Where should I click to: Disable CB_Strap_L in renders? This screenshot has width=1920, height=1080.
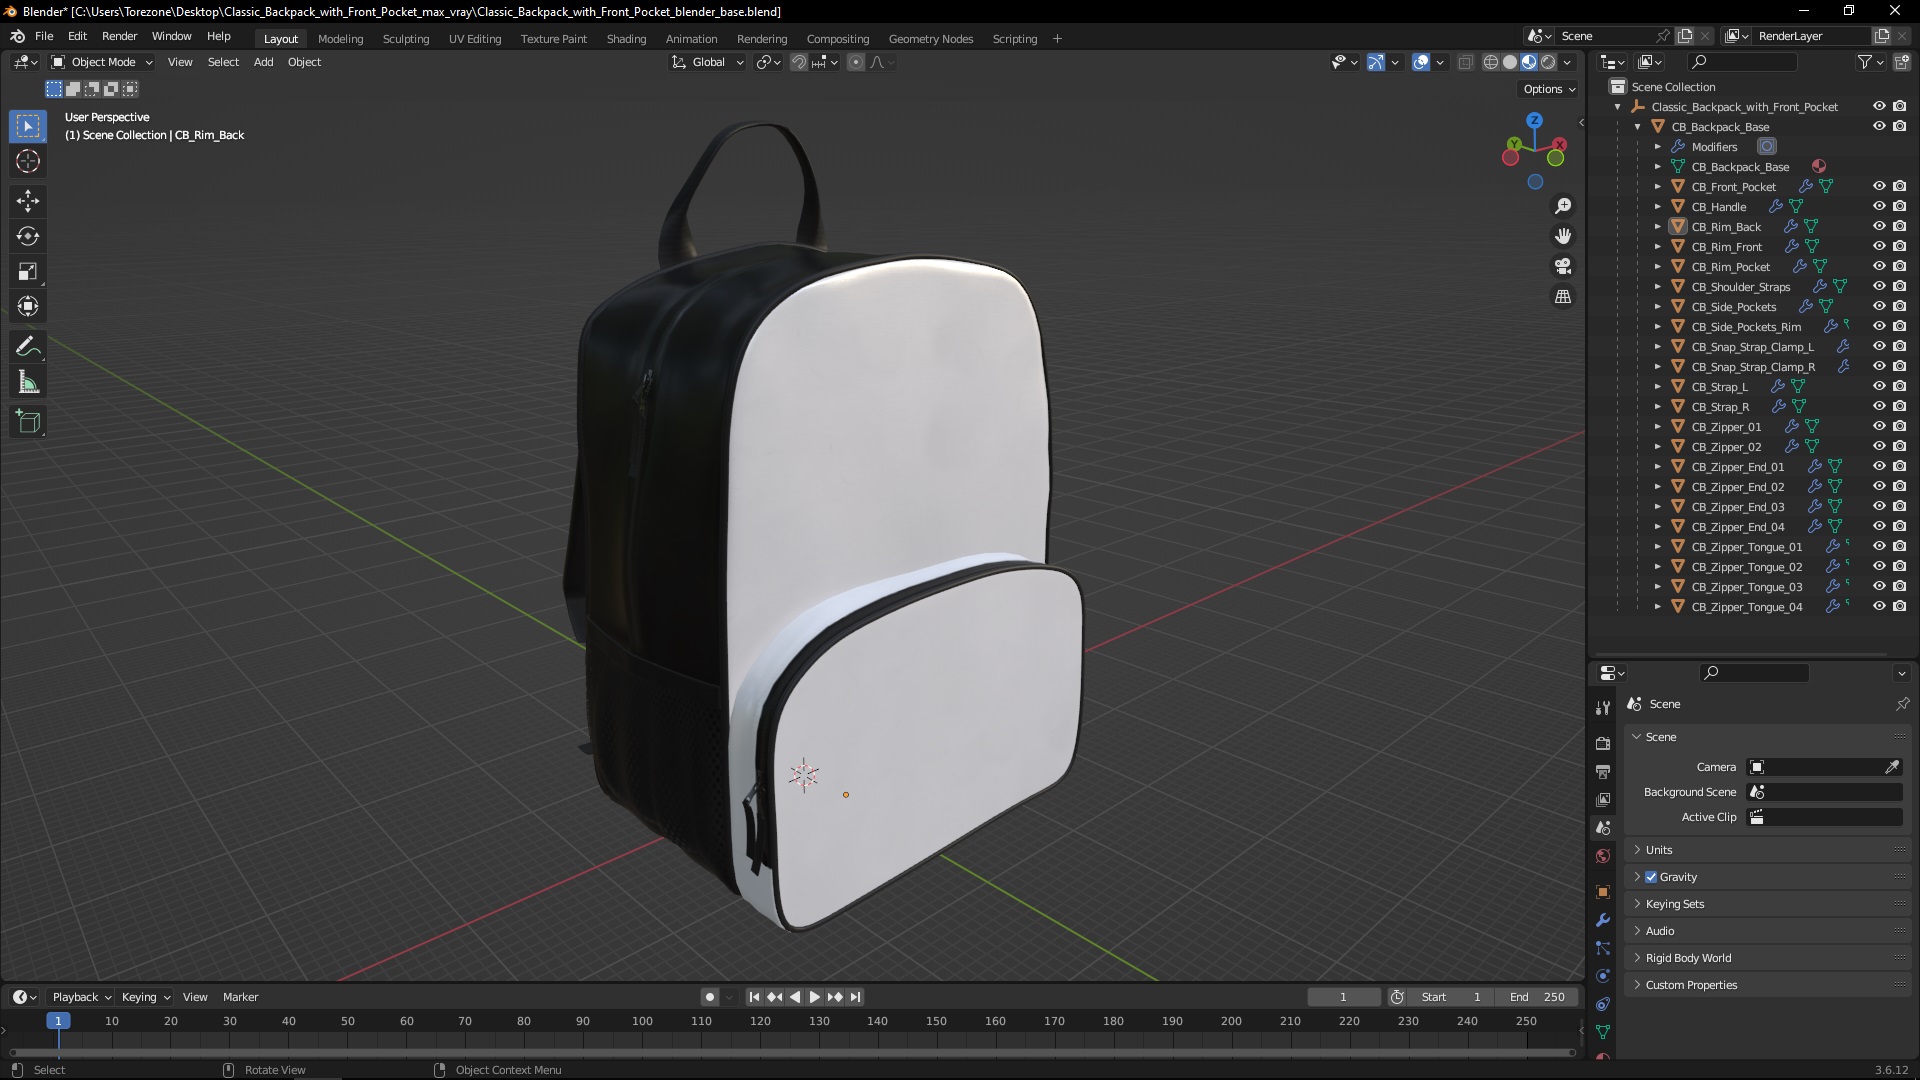coord(1900,386)
